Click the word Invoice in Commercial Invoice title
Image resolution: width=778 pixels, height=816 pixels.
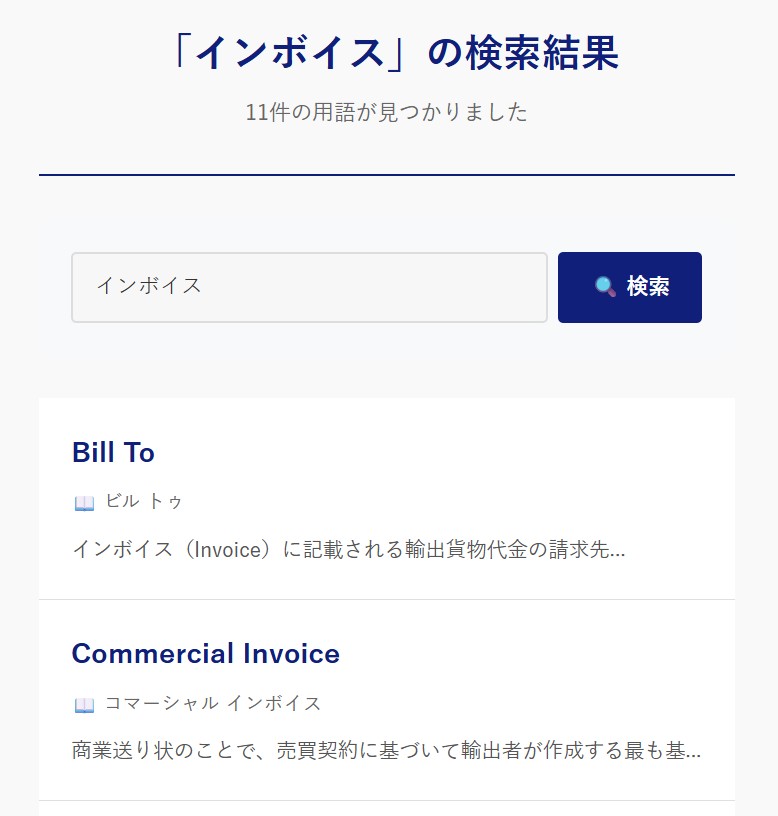291,653
